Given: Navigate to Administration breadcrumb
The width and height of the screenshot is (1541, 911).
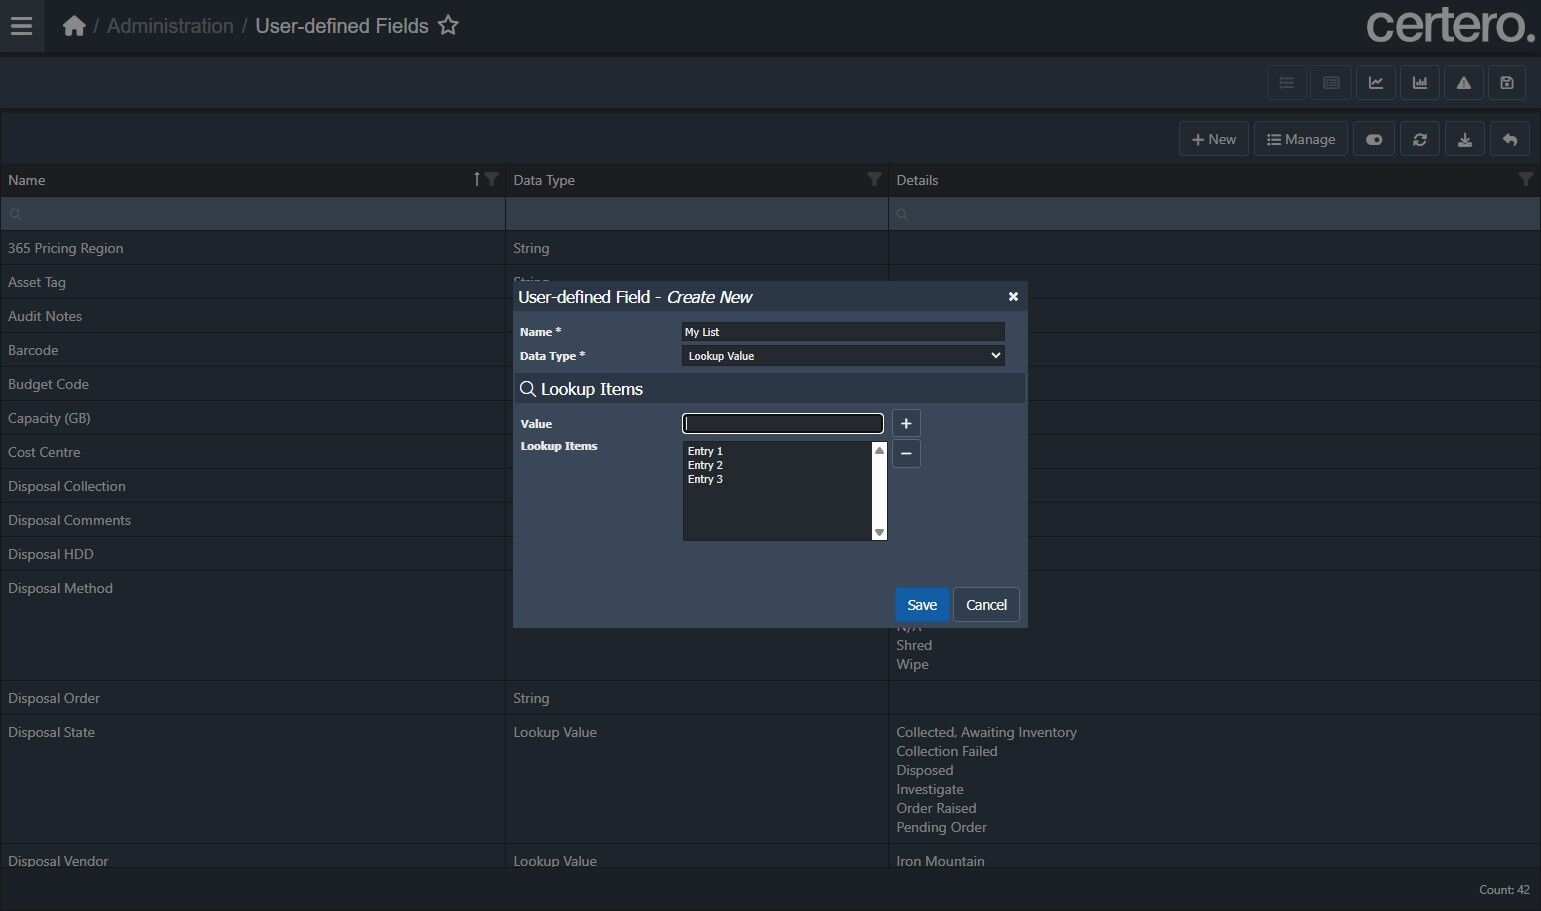Looking at the screenshot, I should pyautogui.click(x=170, y=26).
